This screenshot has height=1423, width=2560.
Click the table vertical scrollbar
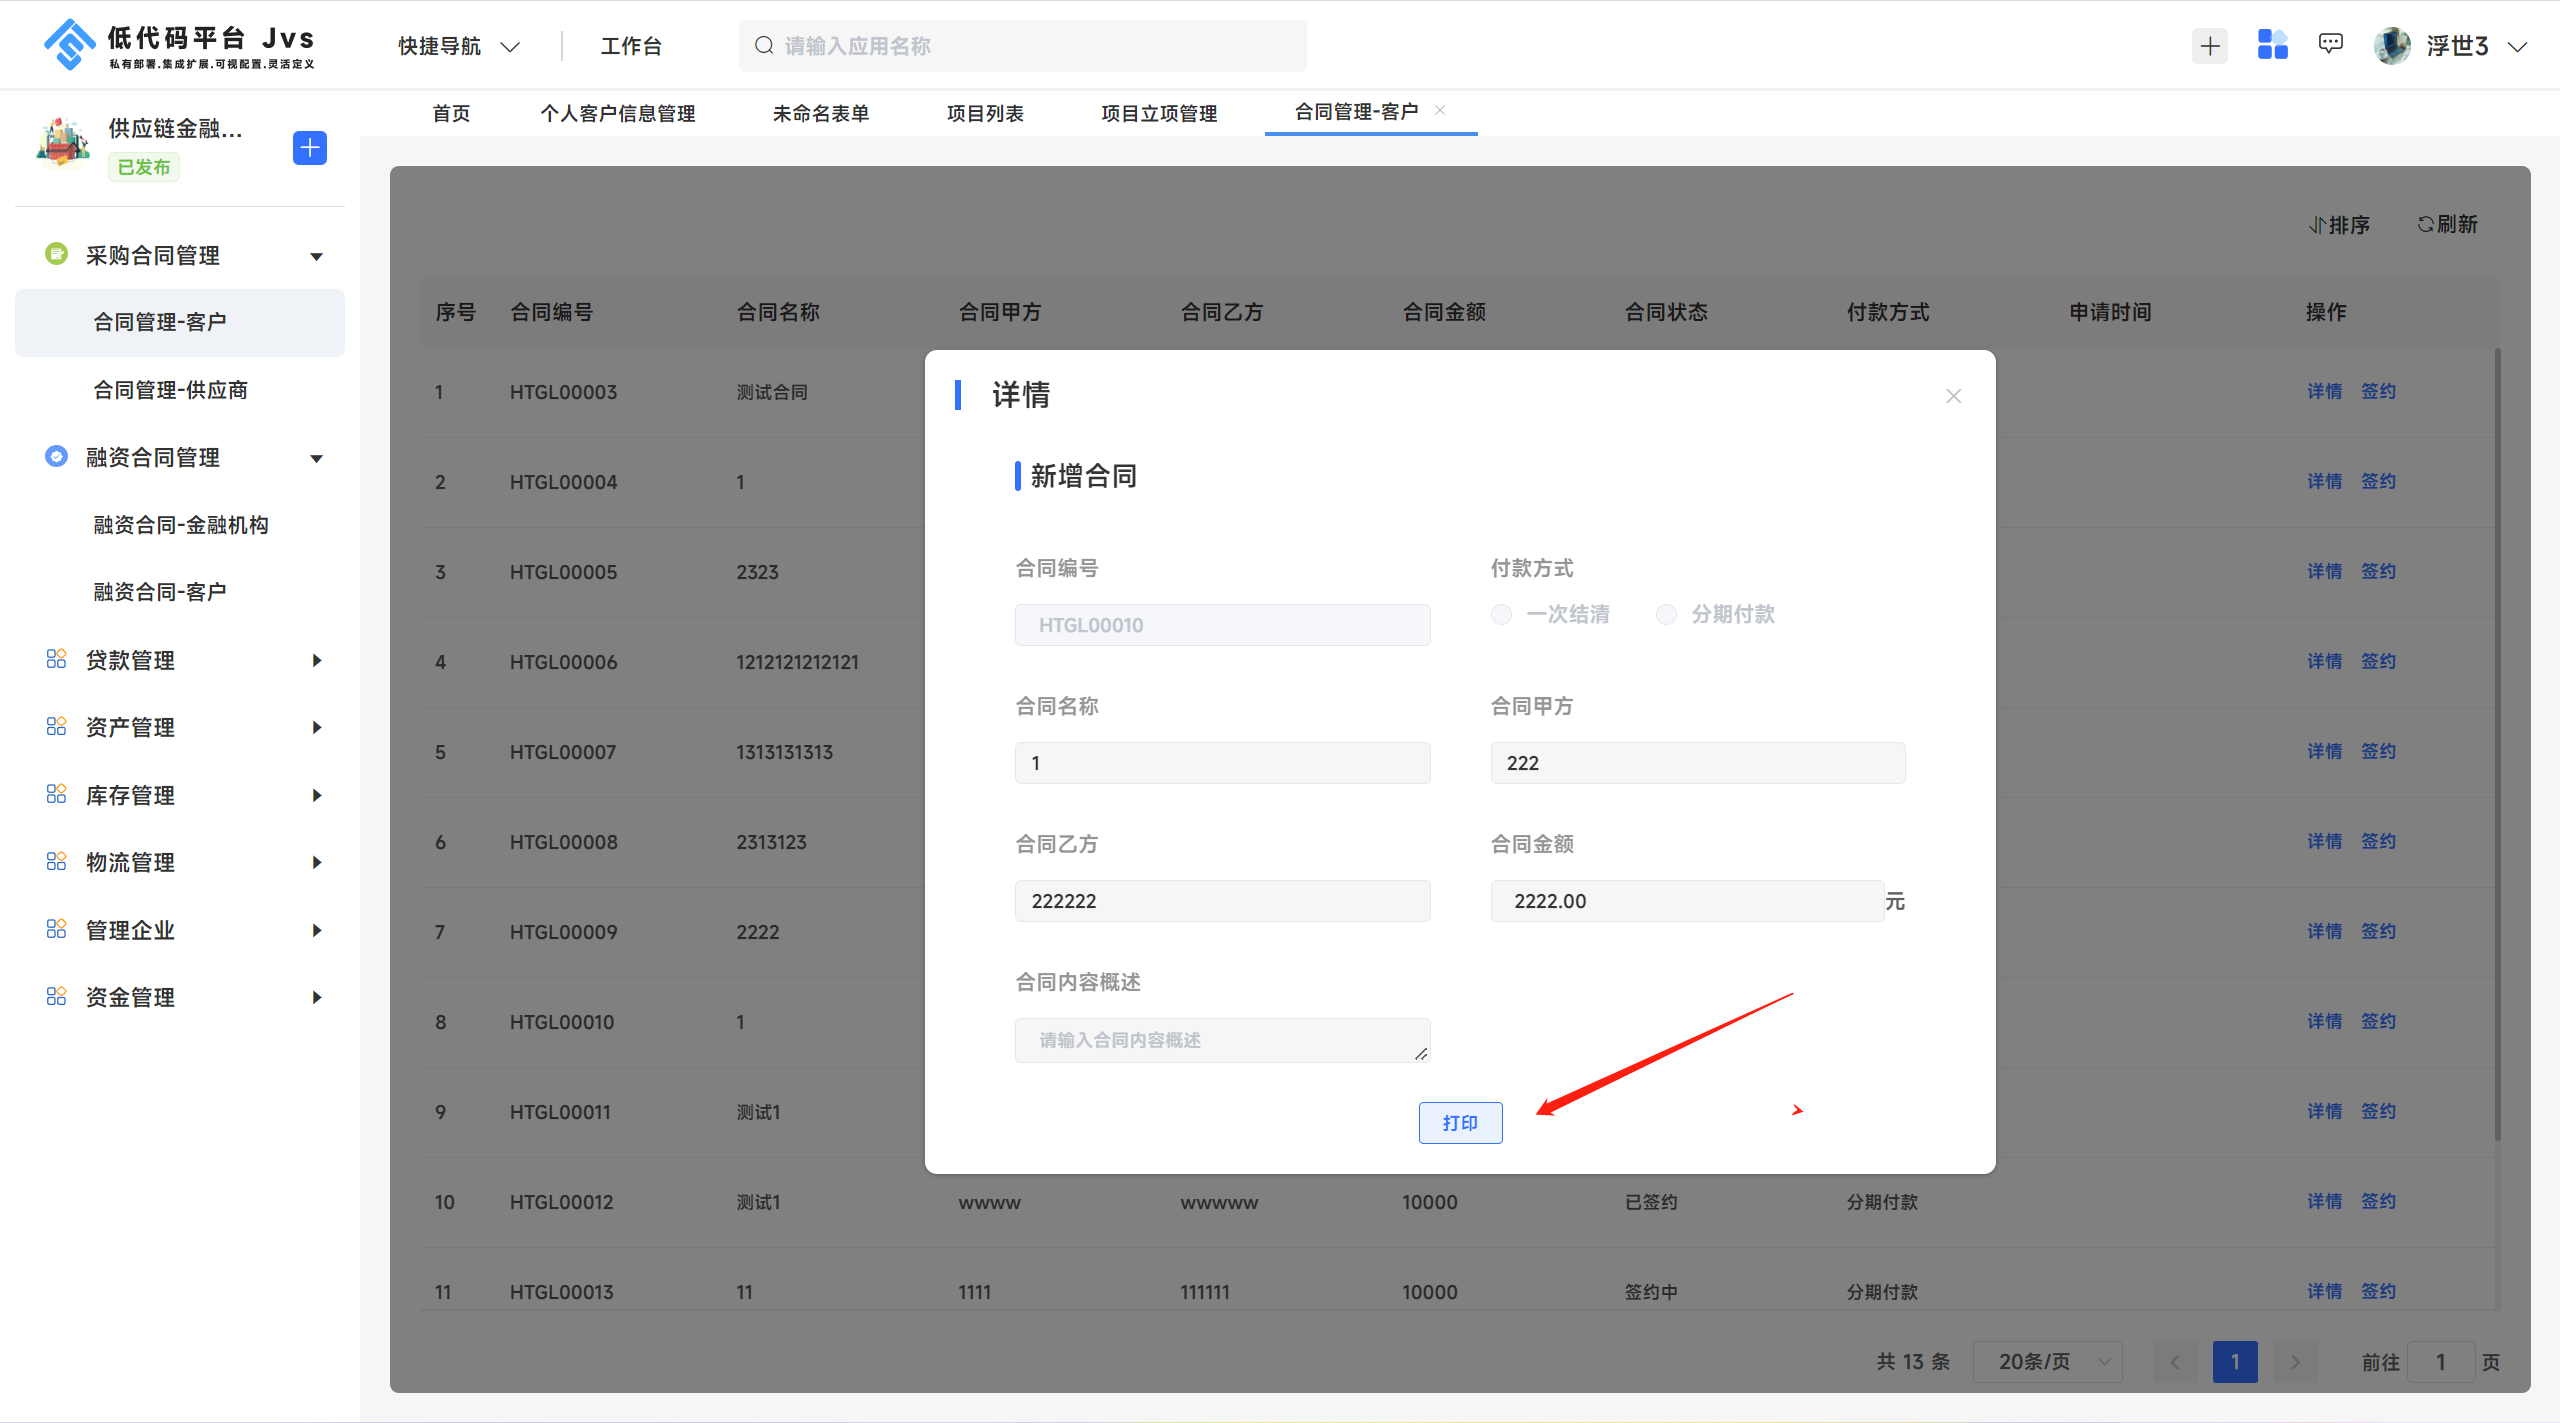[2498, 745]
